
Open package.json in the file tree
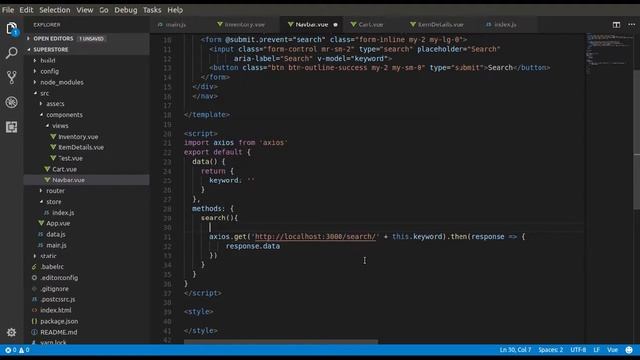pos(59,322)
